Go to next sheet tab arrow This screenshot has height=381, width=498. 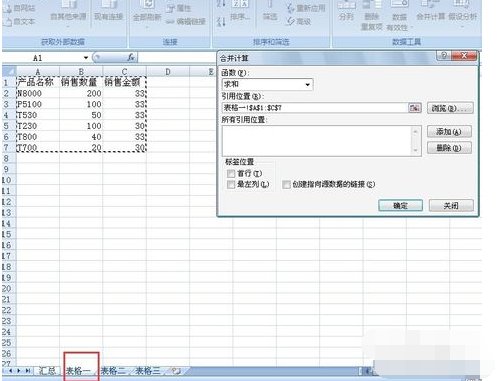[19, 371]
